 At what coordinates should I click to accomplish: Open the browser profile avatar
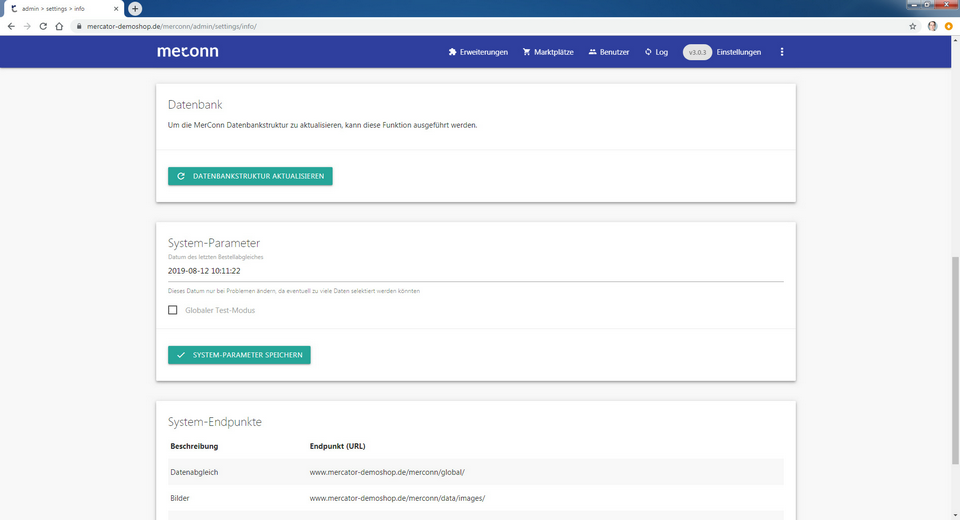pyautogui.click(x=932, y=26)
